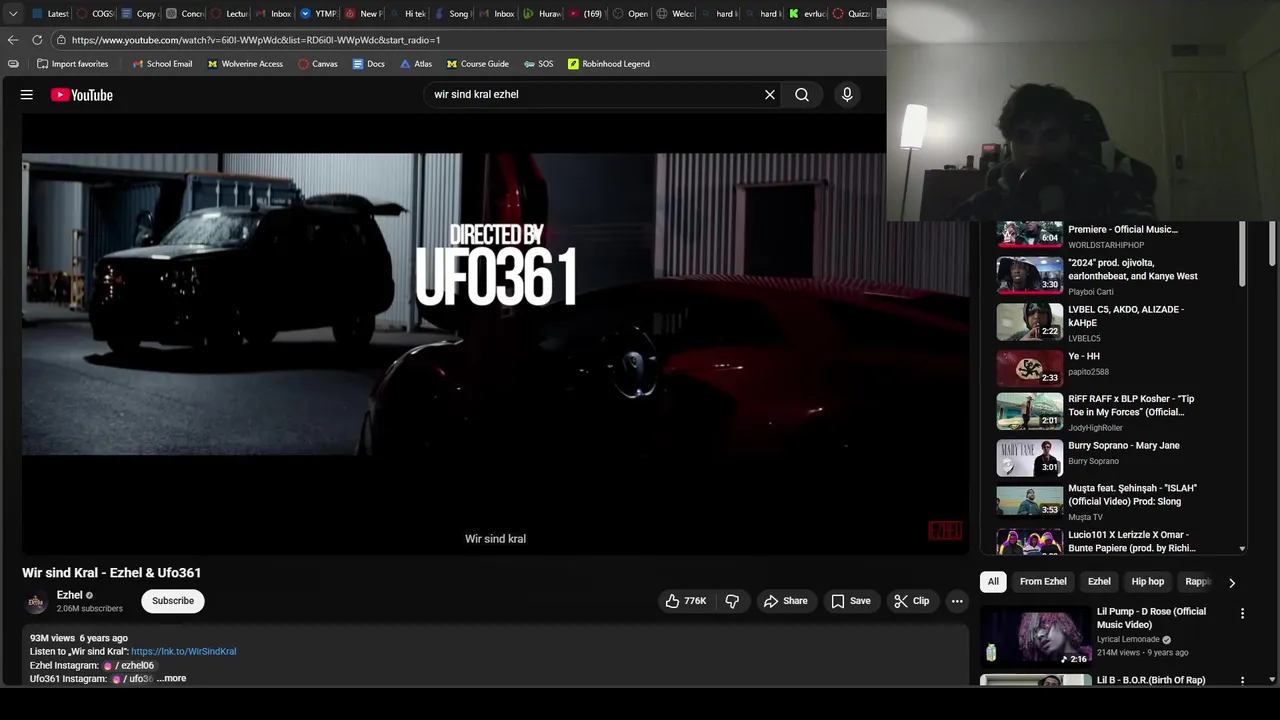Click the playlist panel scroll-down arrow
Screen dimensions: 1280x720
tap(1242, 549)
